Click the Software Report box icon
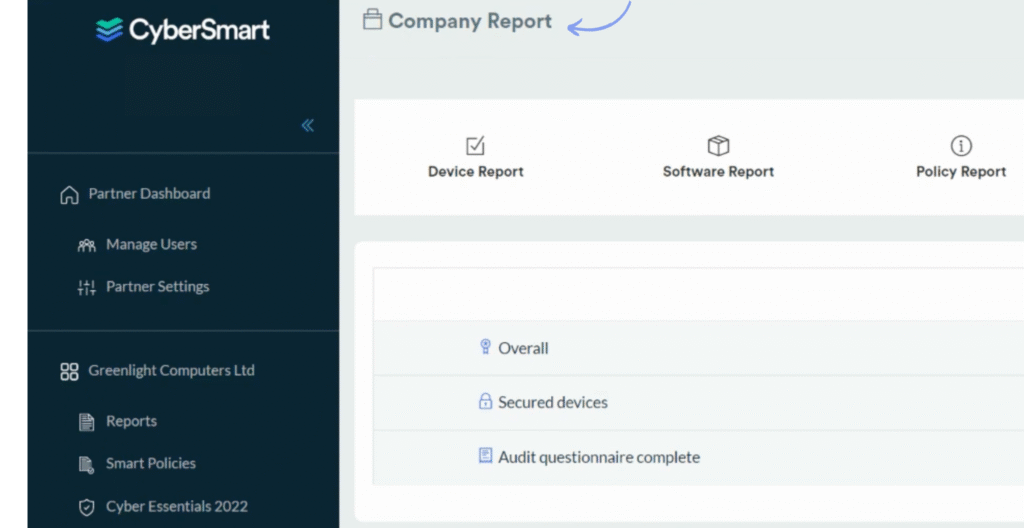 (718, 146)
